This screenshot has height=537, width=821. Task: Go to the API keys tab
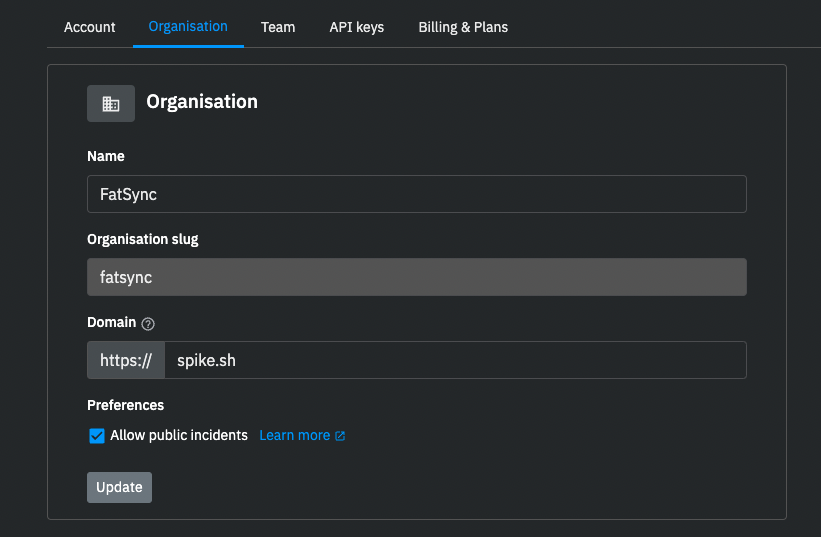coord(357,27)
